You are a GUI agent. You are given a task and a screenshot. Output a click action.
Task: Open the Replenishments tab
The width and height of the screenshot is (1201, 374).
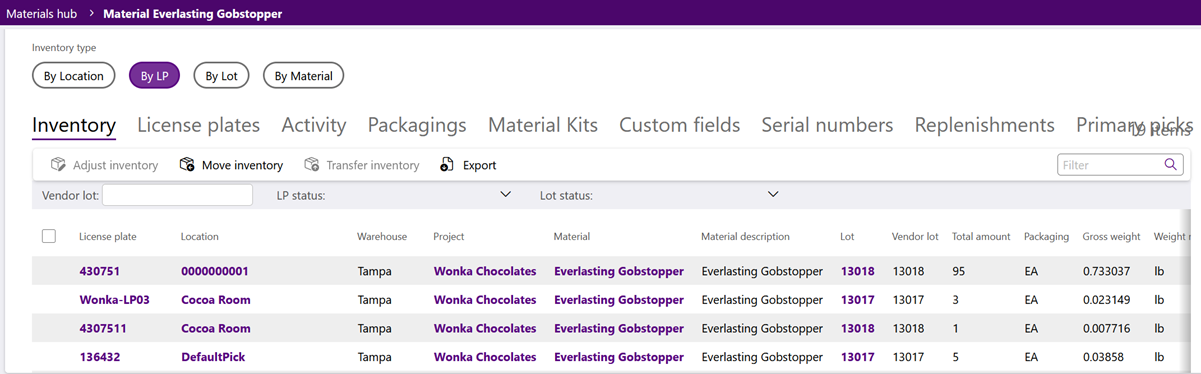(985, 125)
